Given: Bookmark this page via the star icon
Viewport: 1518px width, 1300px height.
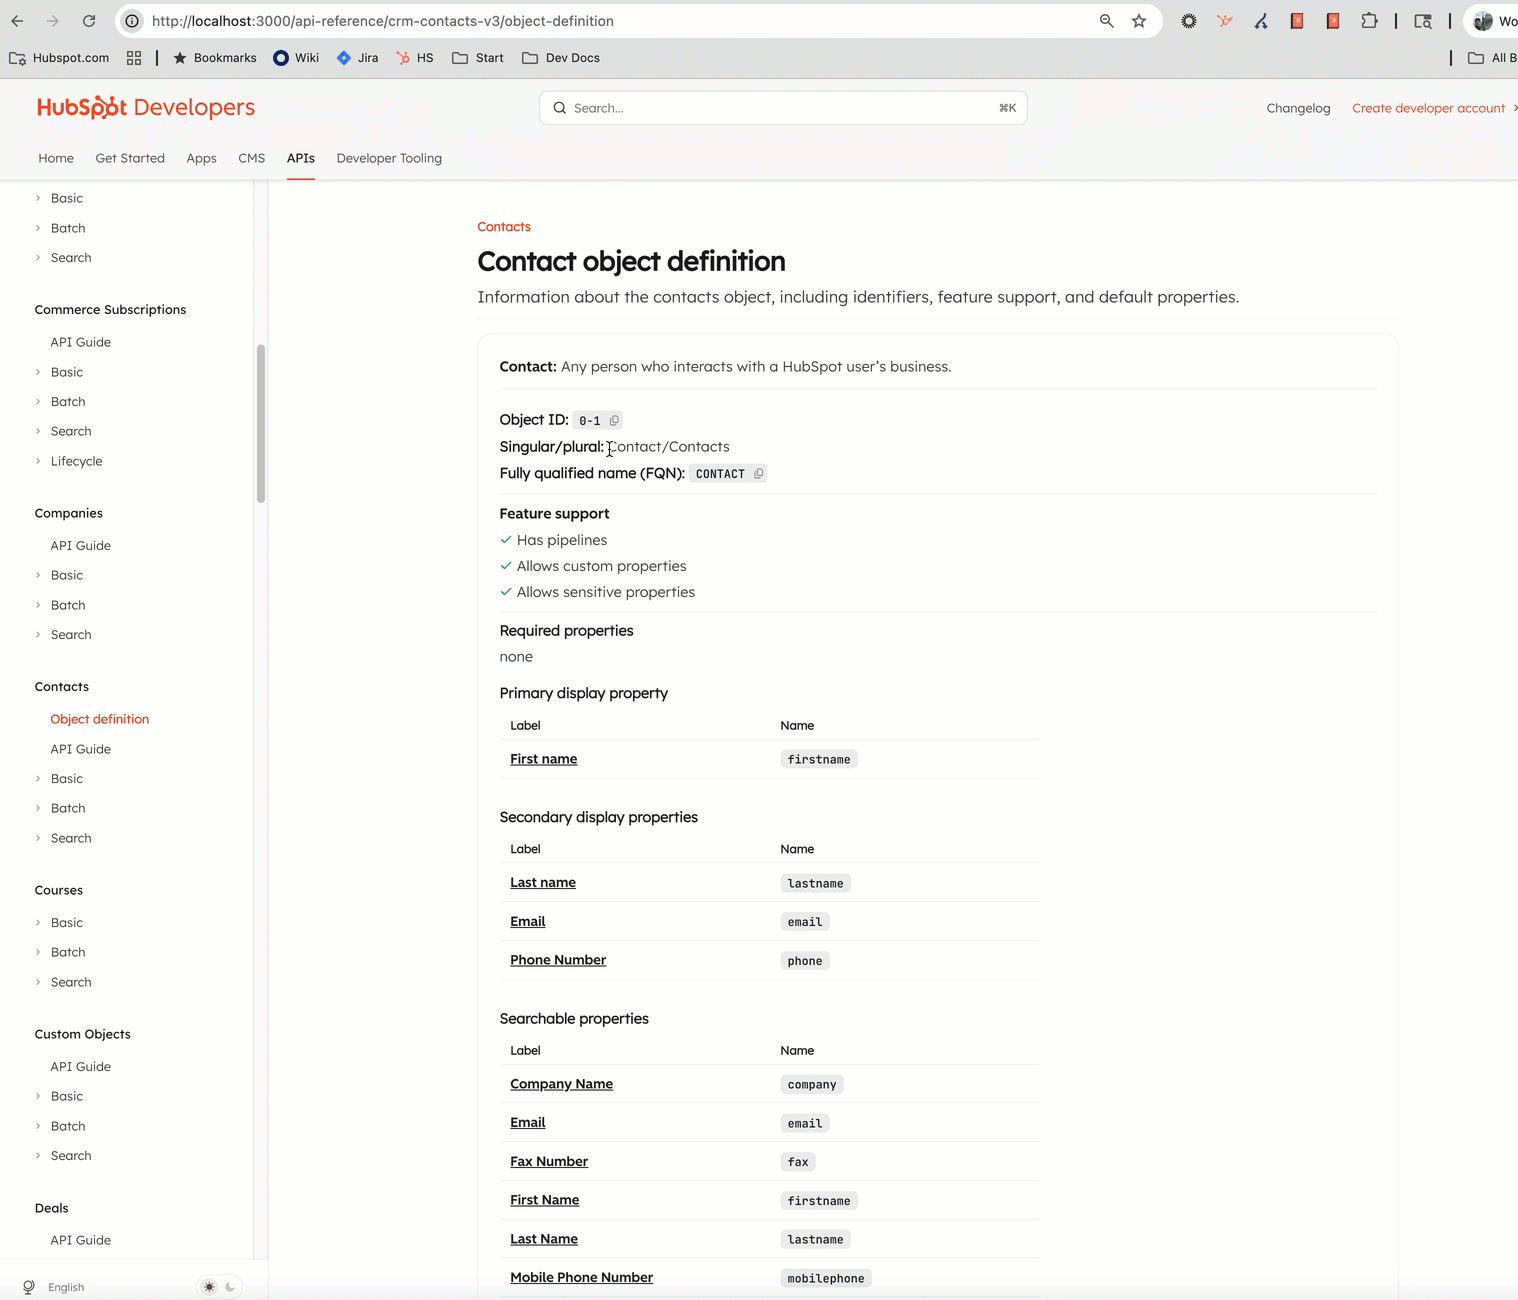Looking at the screenshot, I should pyautogui.click(x=1138, y=20).
